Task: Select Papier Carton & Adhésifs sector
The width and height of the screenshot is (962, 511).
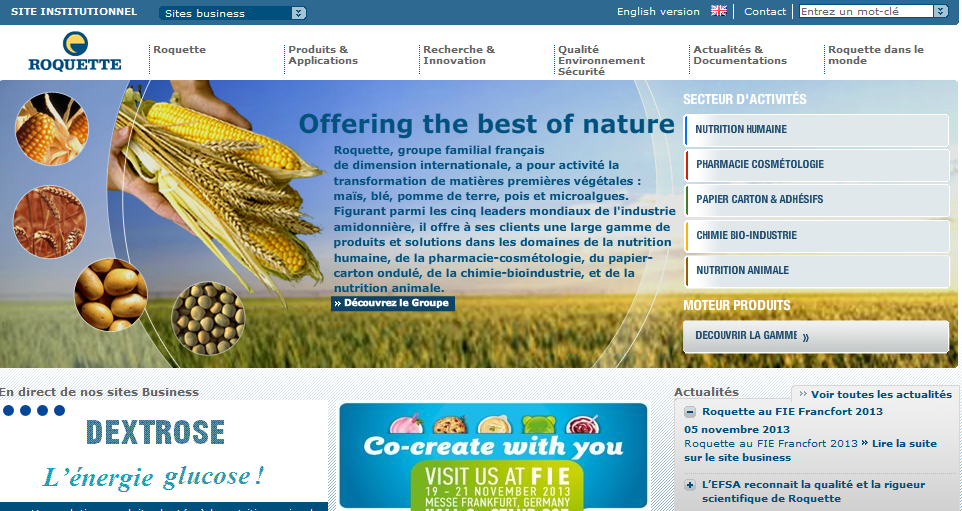Action: point(817,200)
